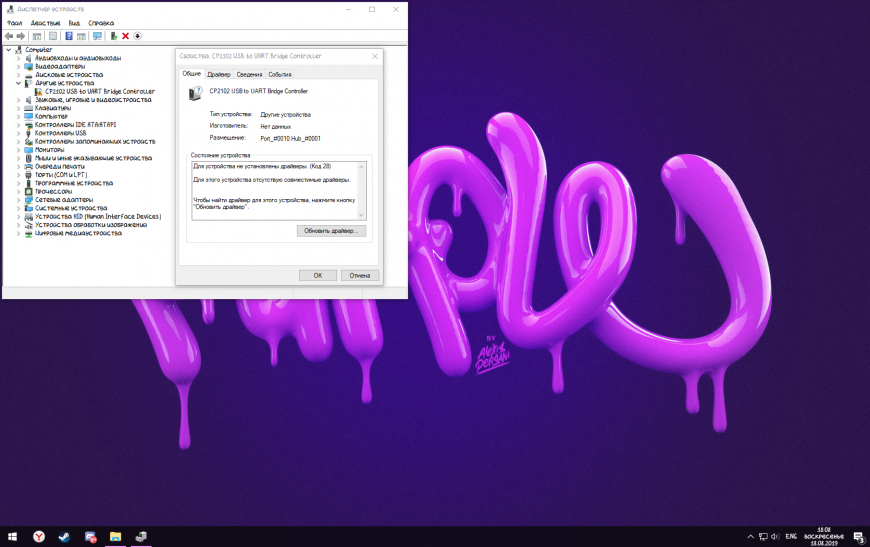
Task: Select the Системные устройства row
Action: [71, 208]
